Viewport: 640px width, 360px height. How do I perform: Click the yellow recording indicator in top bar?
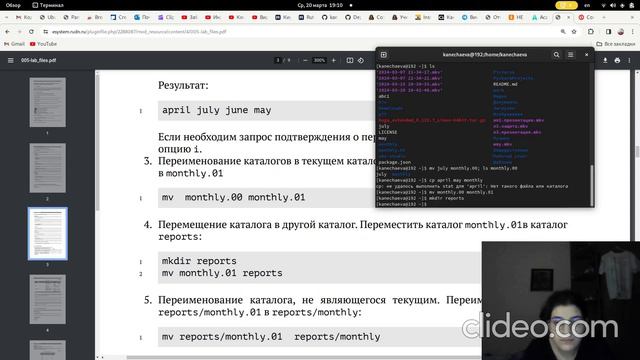(566, 5)
